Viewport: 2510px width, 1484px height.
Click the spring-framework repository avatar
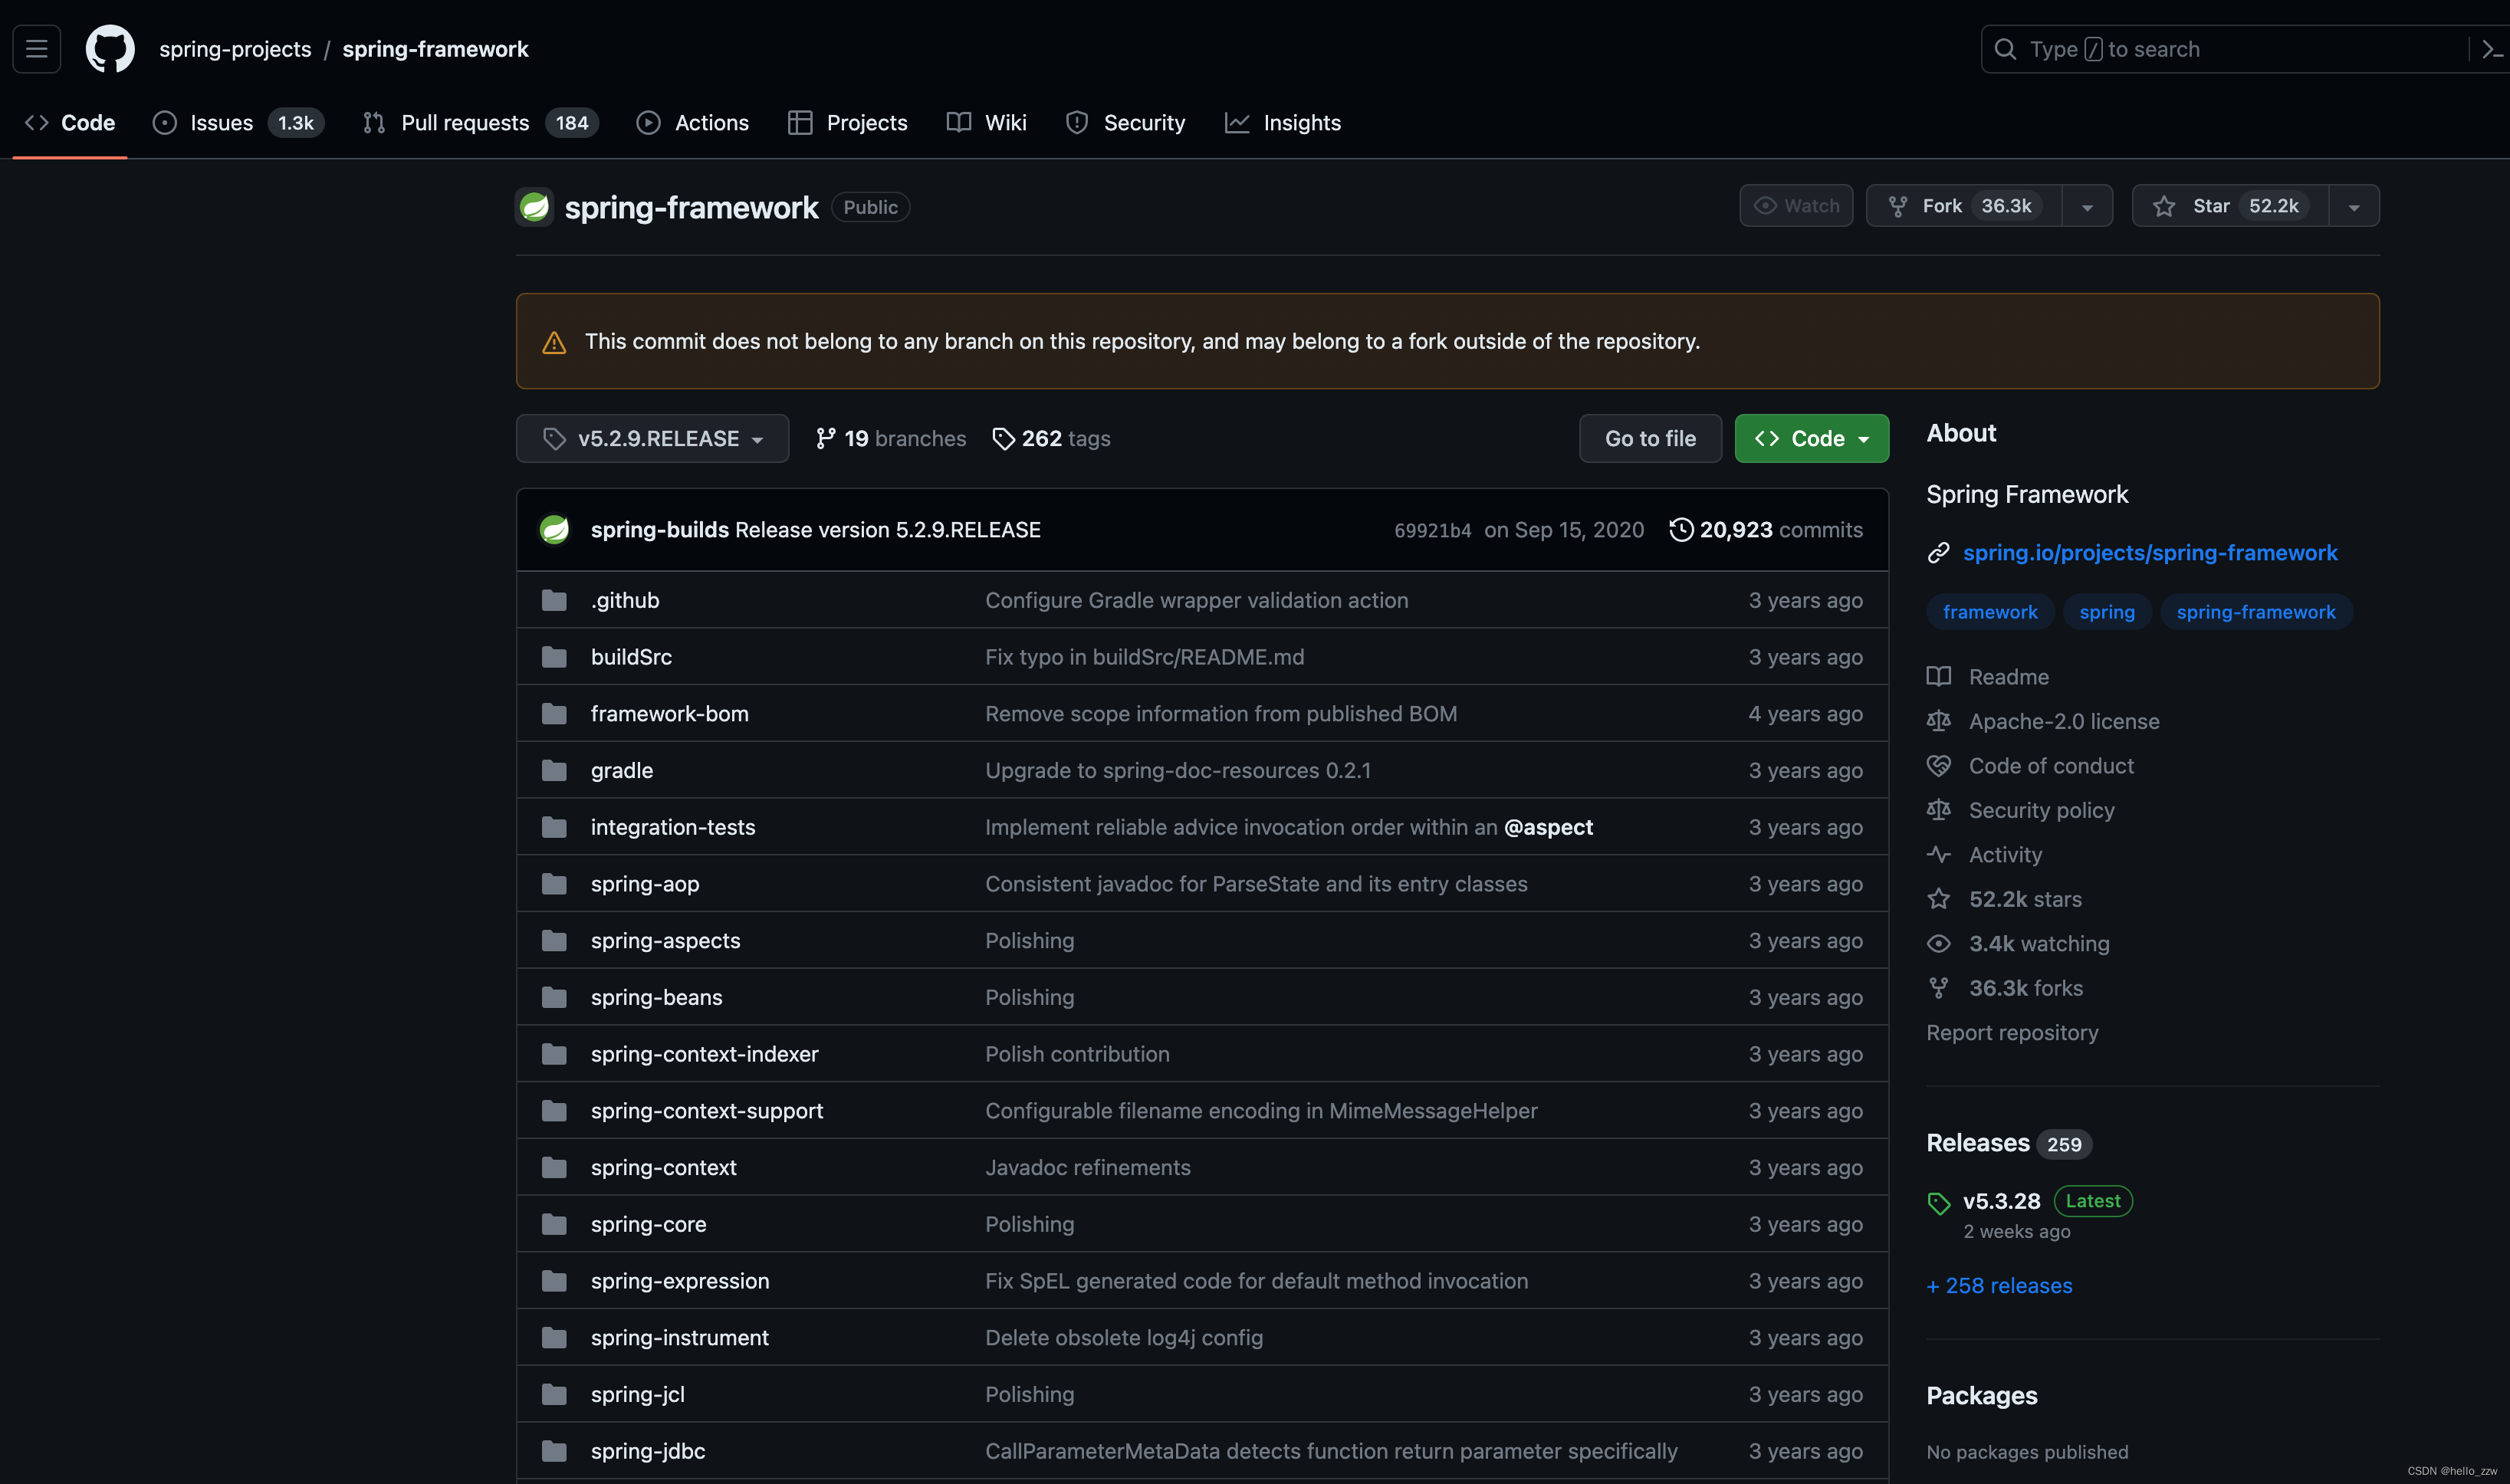coord(534,207)
